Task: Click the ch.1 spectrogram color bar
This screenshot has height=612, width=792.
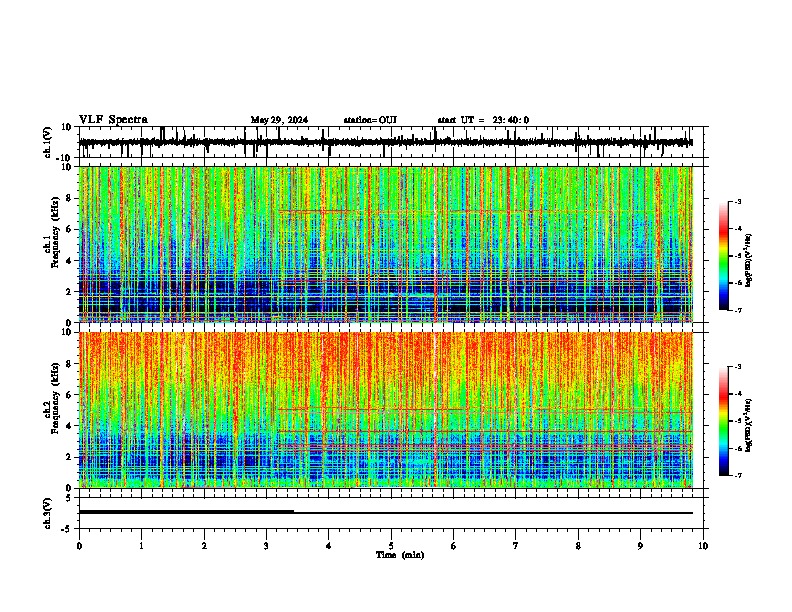Action: pyautogui.click(x=724, y=256)
